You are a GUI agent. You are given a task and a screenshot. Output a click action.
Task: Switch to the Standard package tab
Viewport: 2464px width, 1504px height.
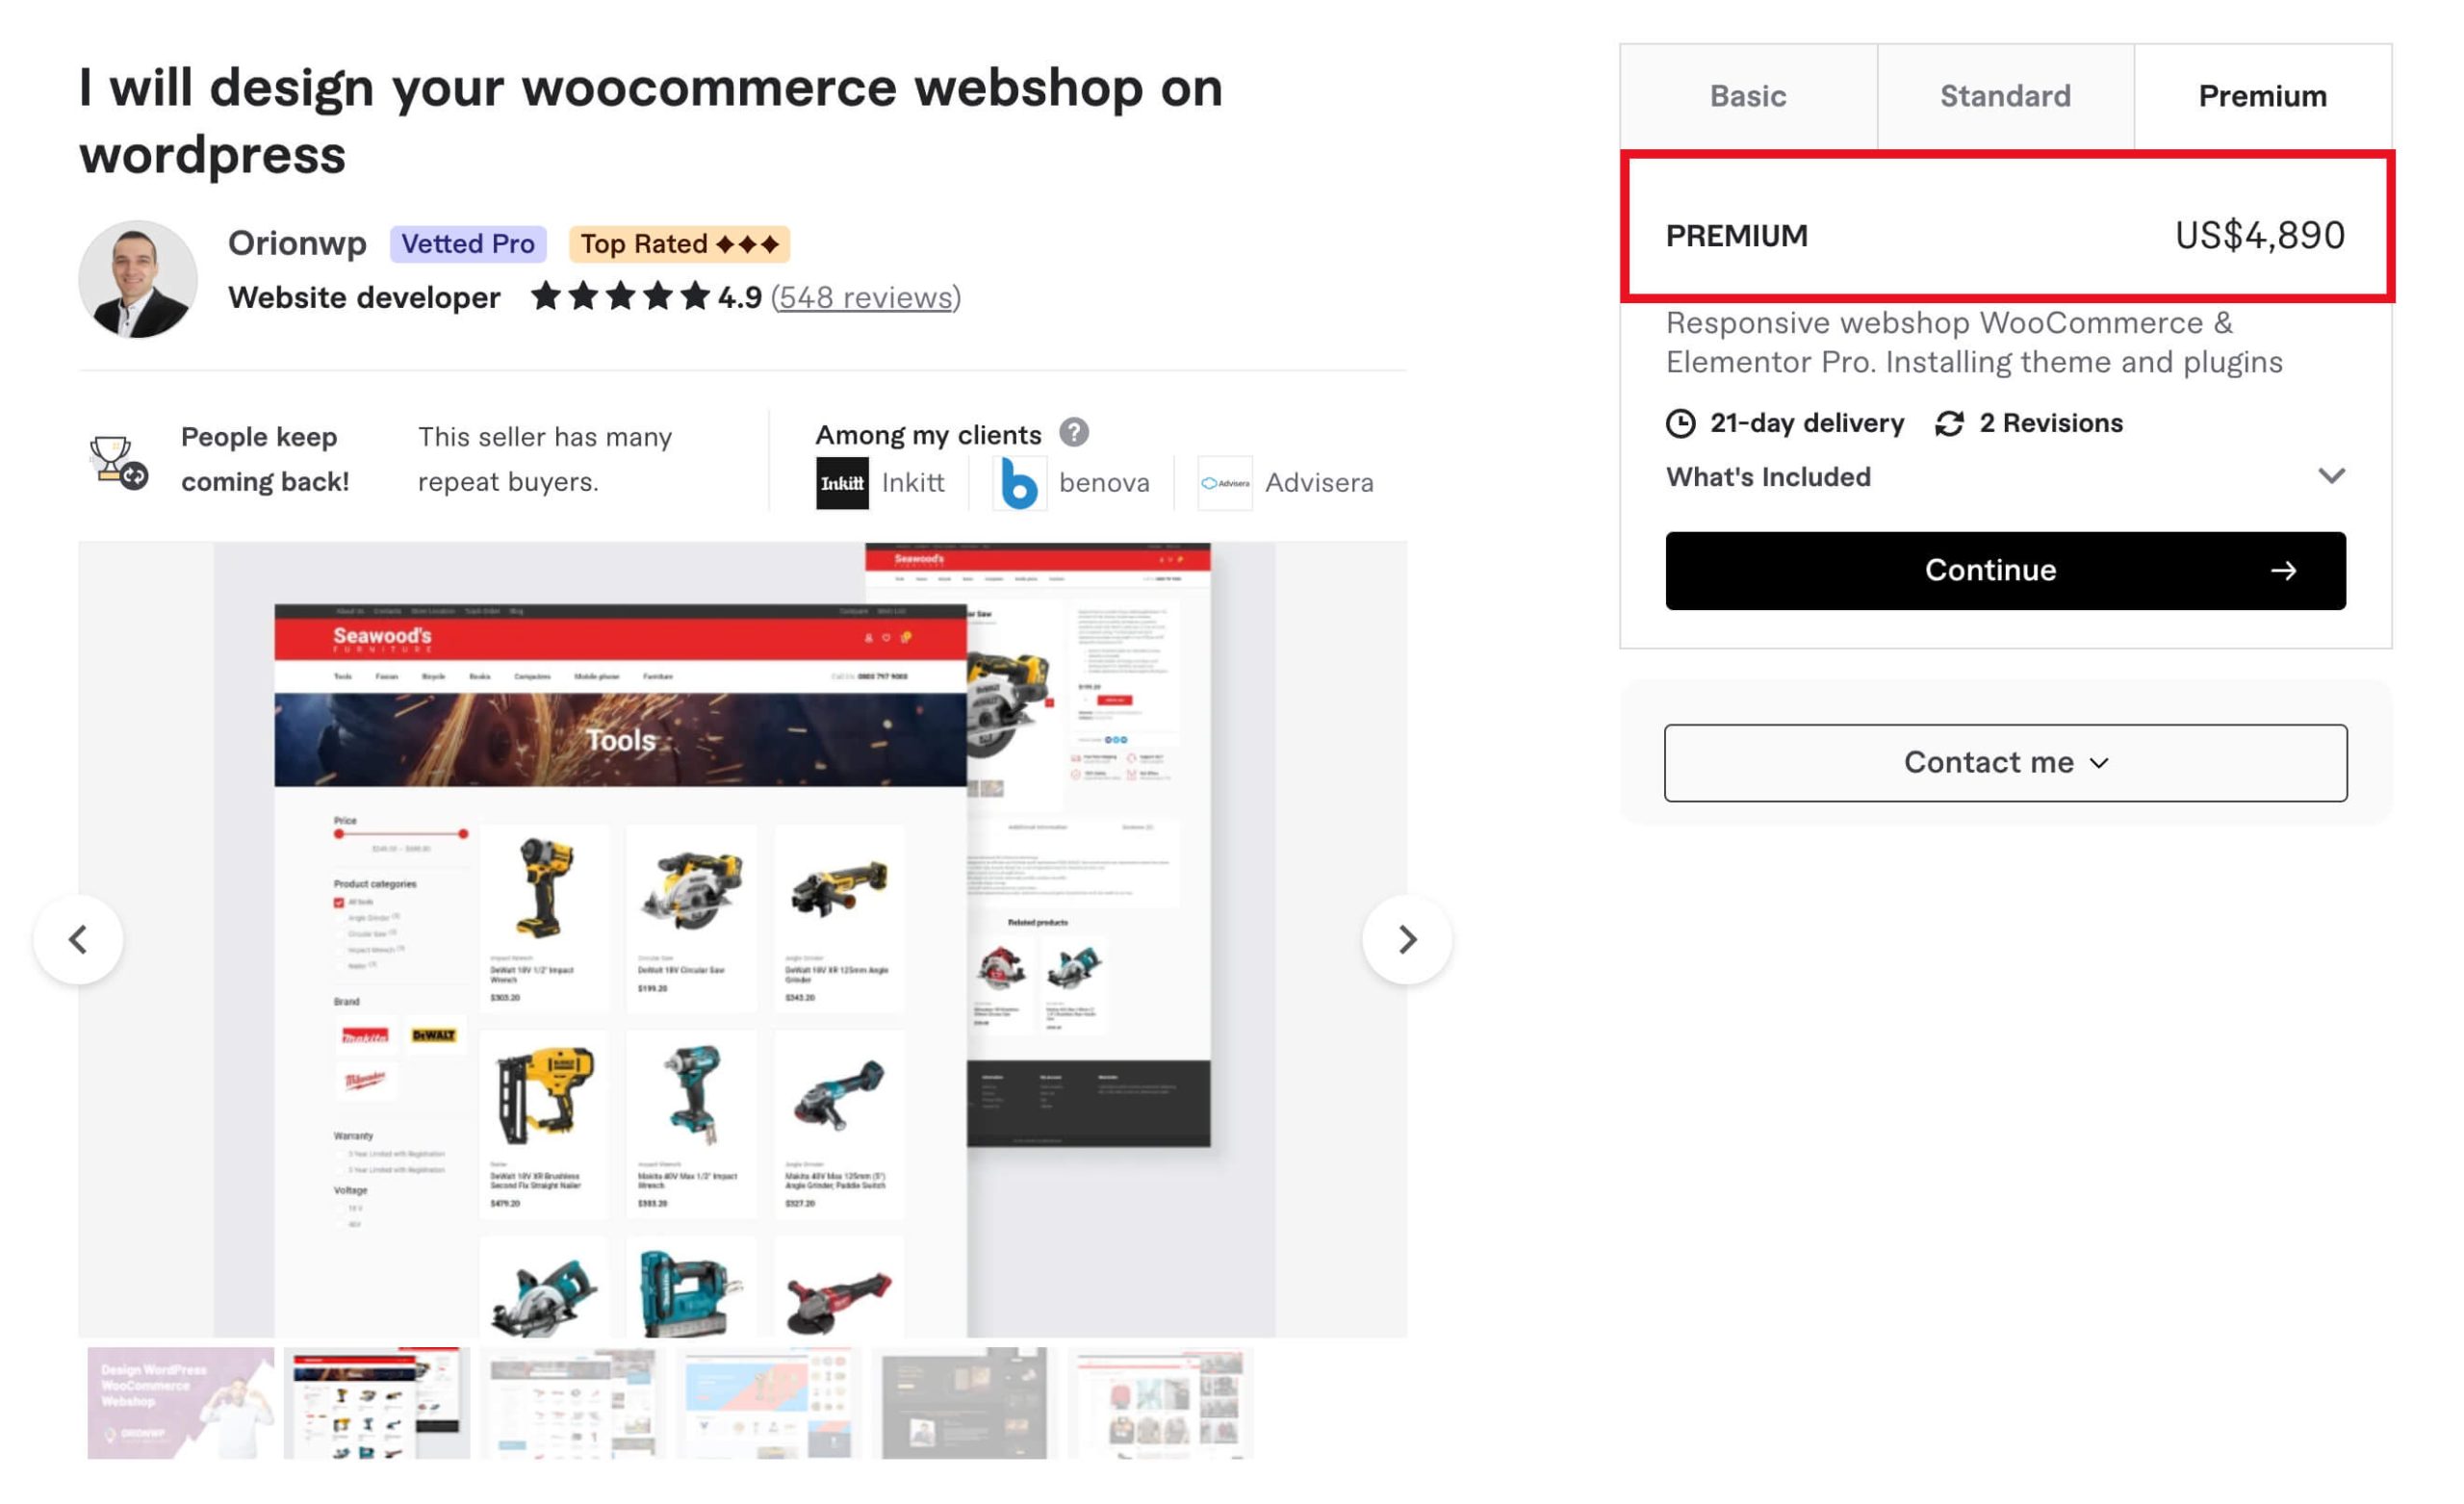(x=2005, y=96)
